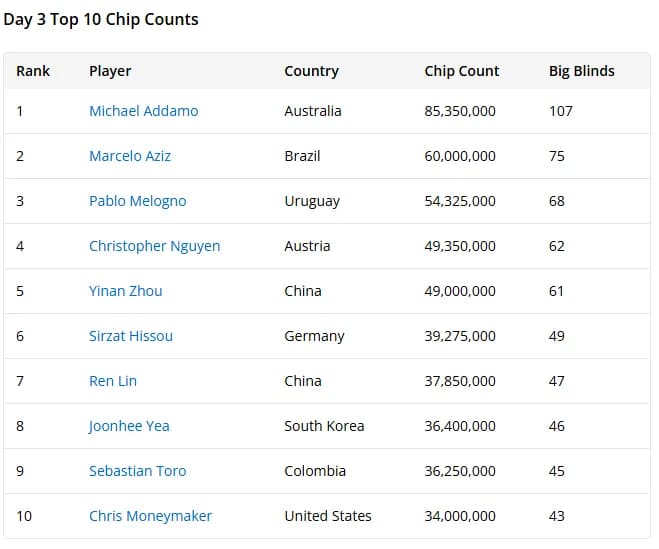Select the Day 3 Top 10 Chip Counts heading

101,19
